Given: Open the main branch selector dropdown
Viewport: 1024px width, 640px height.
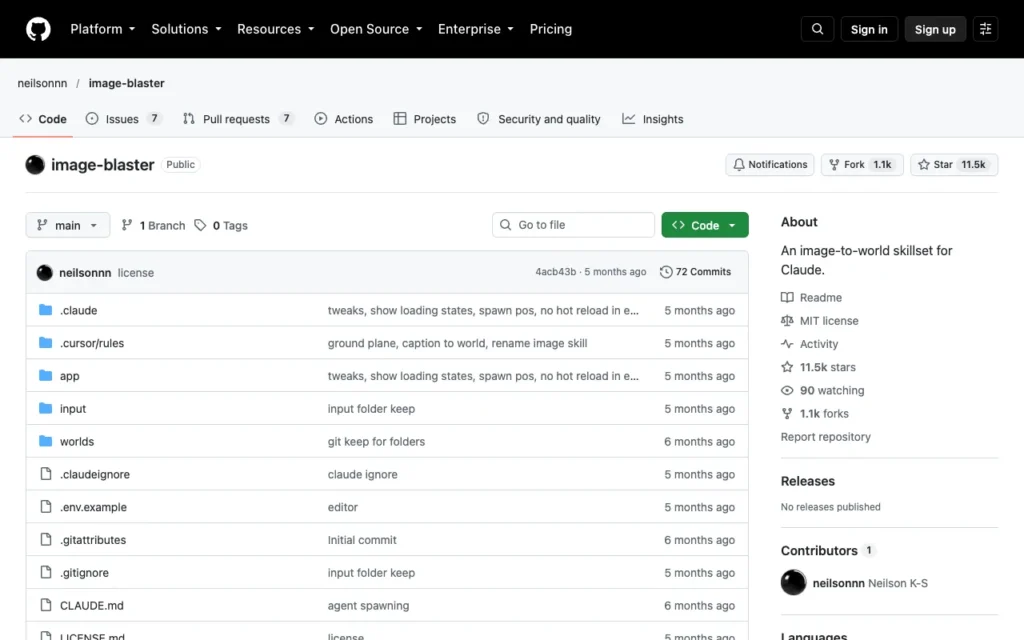Looking at the screenshot, I should coord(68,225).
